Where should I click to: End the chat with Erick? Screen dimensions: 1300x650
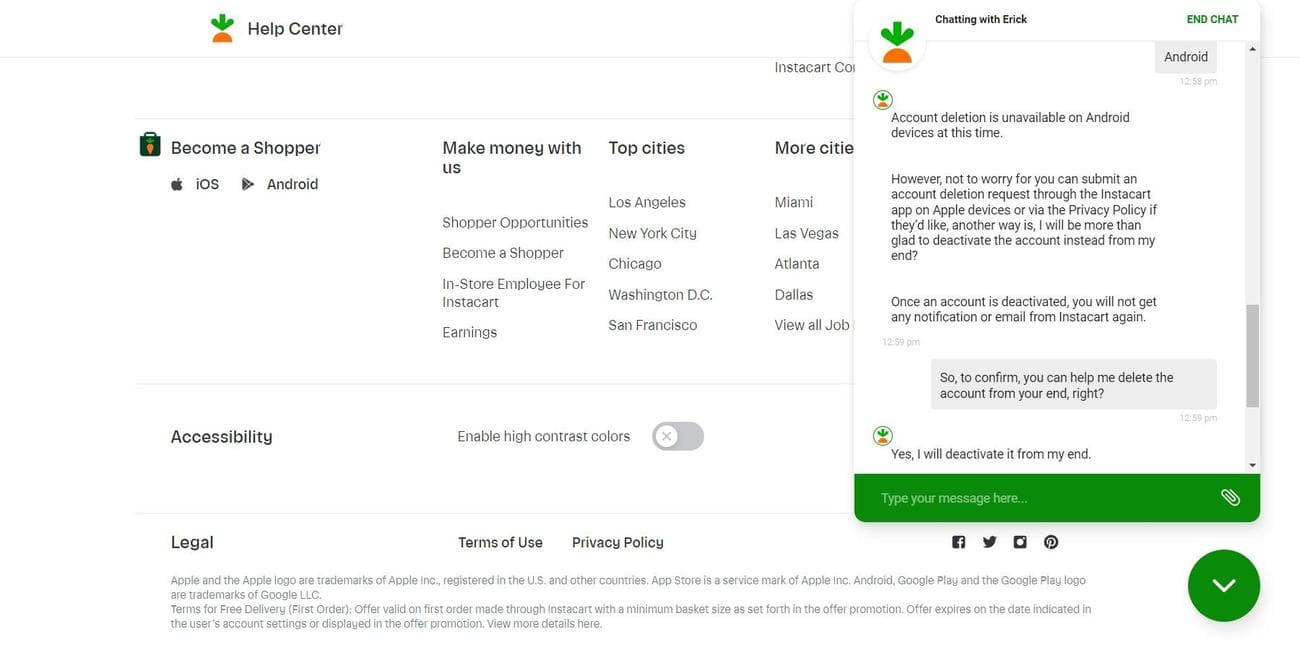click(1211, 19)
